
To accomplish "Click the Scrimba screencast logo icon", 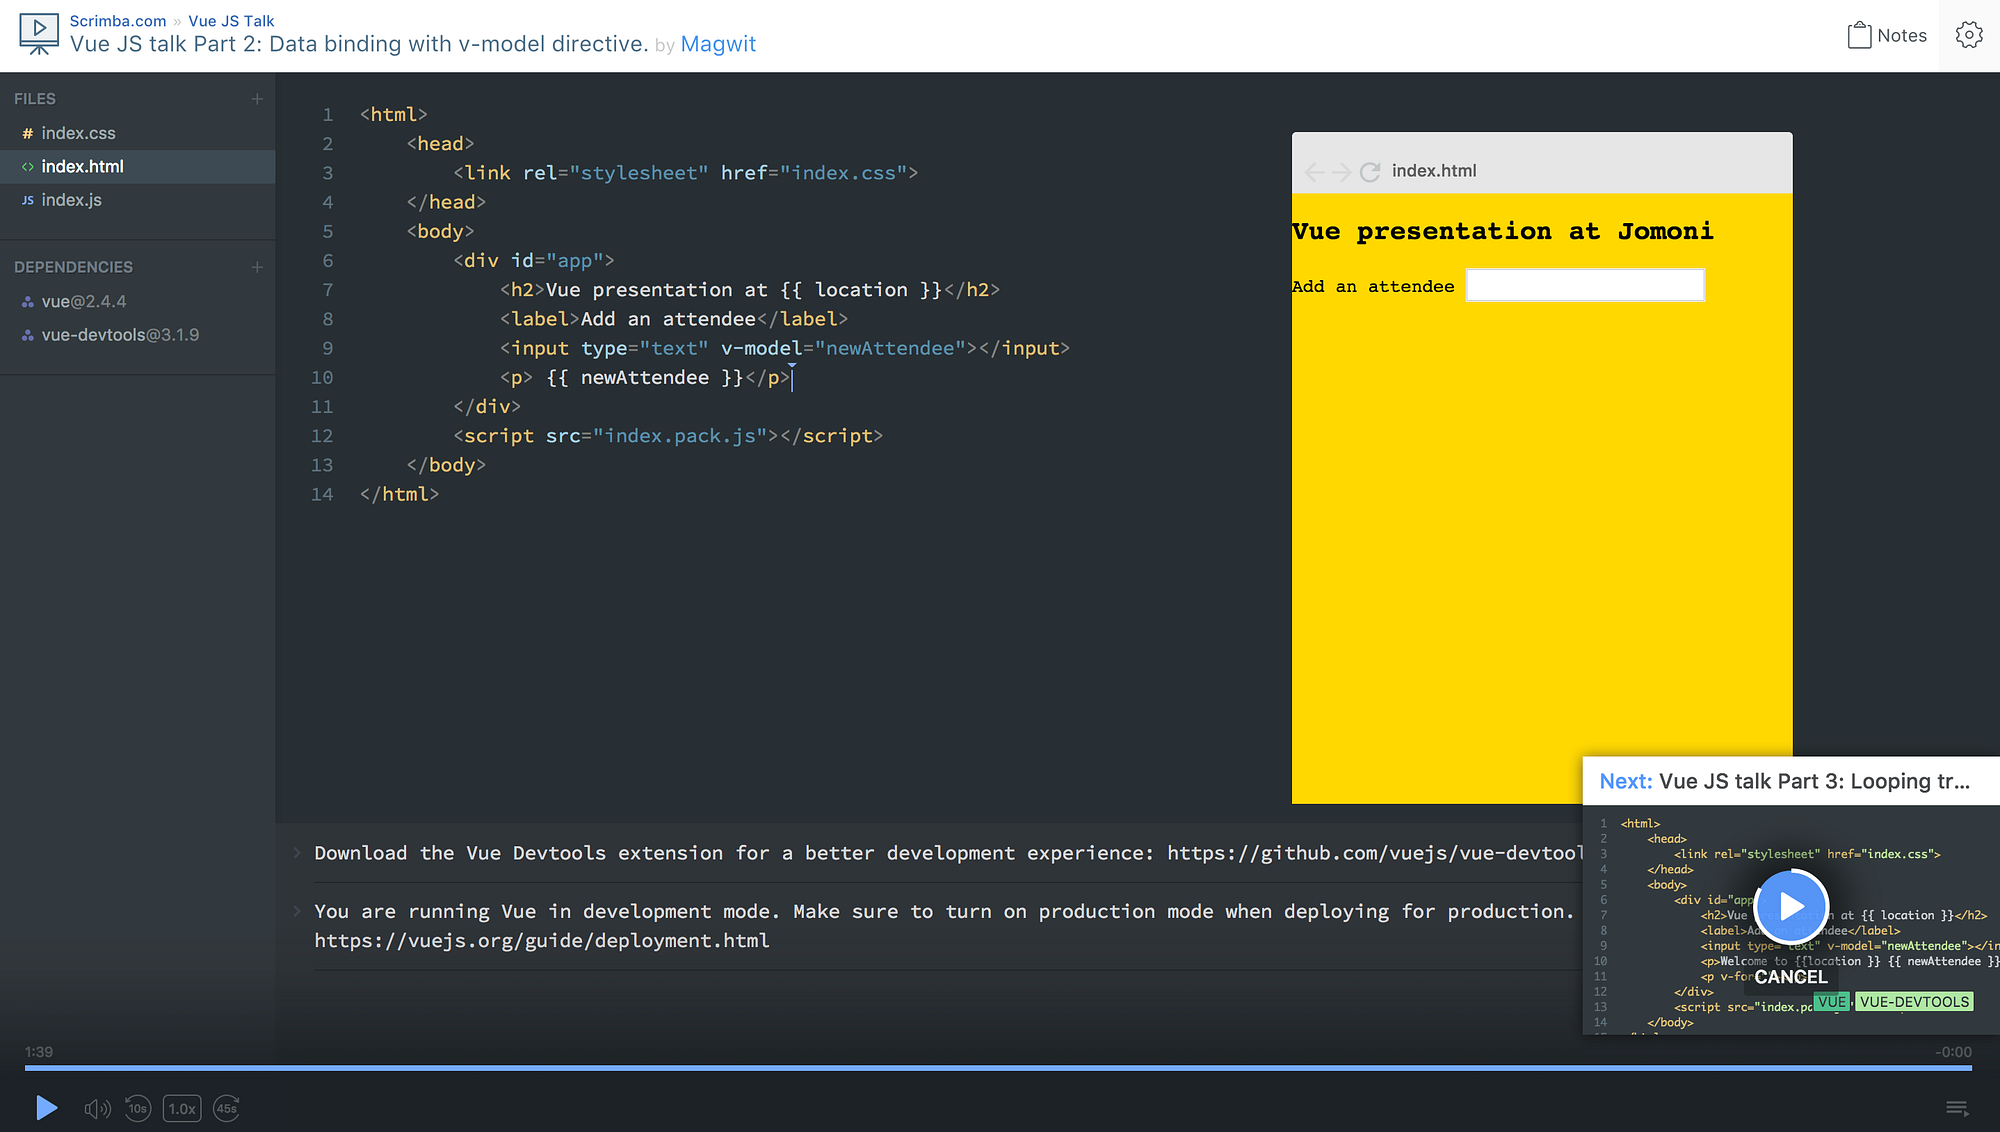I will 39,33.
